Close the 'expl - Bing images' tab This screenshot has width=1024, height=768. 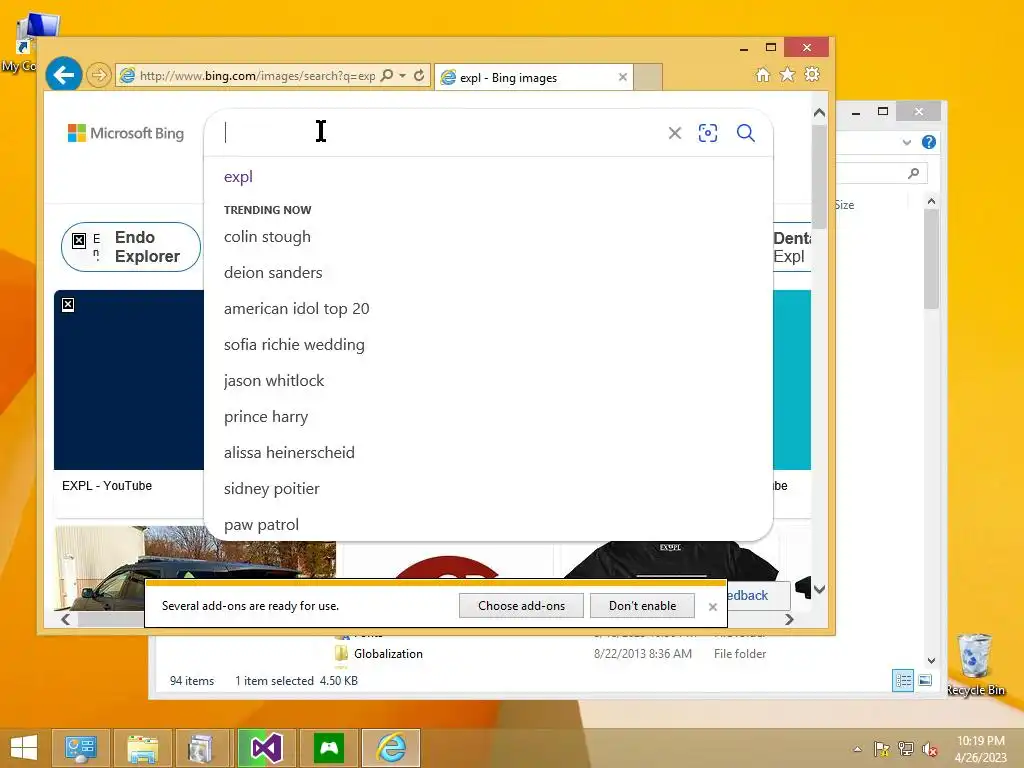623,77
